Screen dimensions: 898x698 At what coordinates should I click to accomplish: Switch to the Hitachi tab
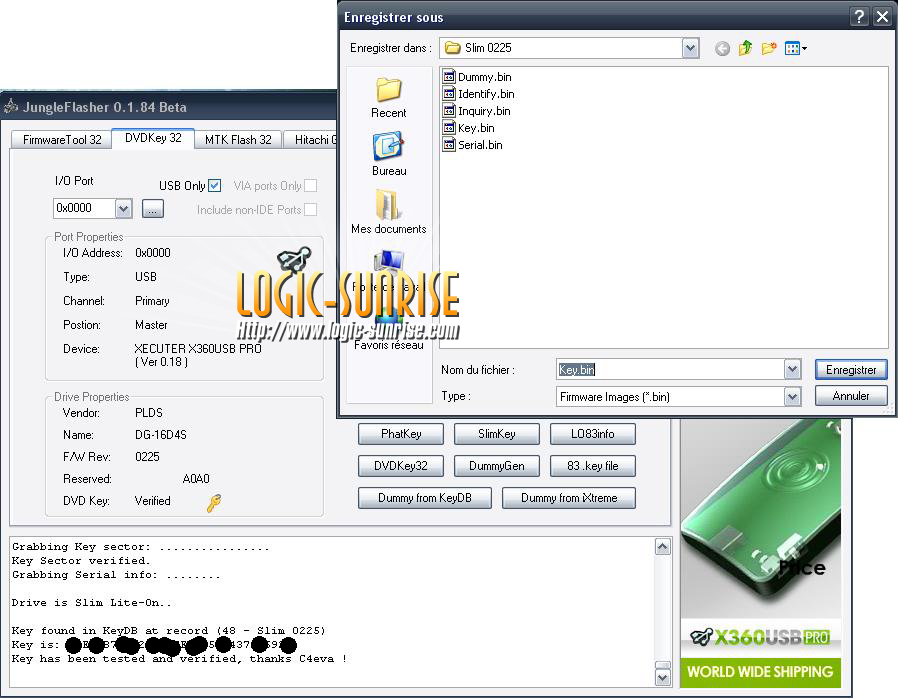click(310, 140)
